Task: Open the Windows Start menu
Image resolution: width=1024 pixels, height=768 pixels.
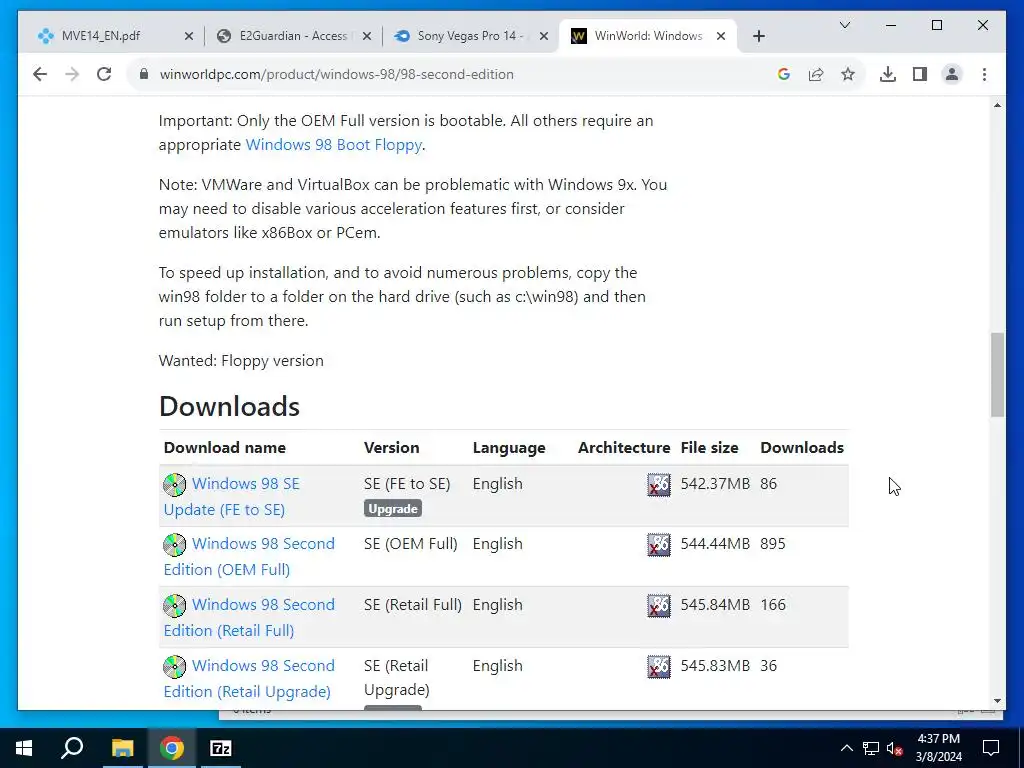Action: [x=24, y=748]
